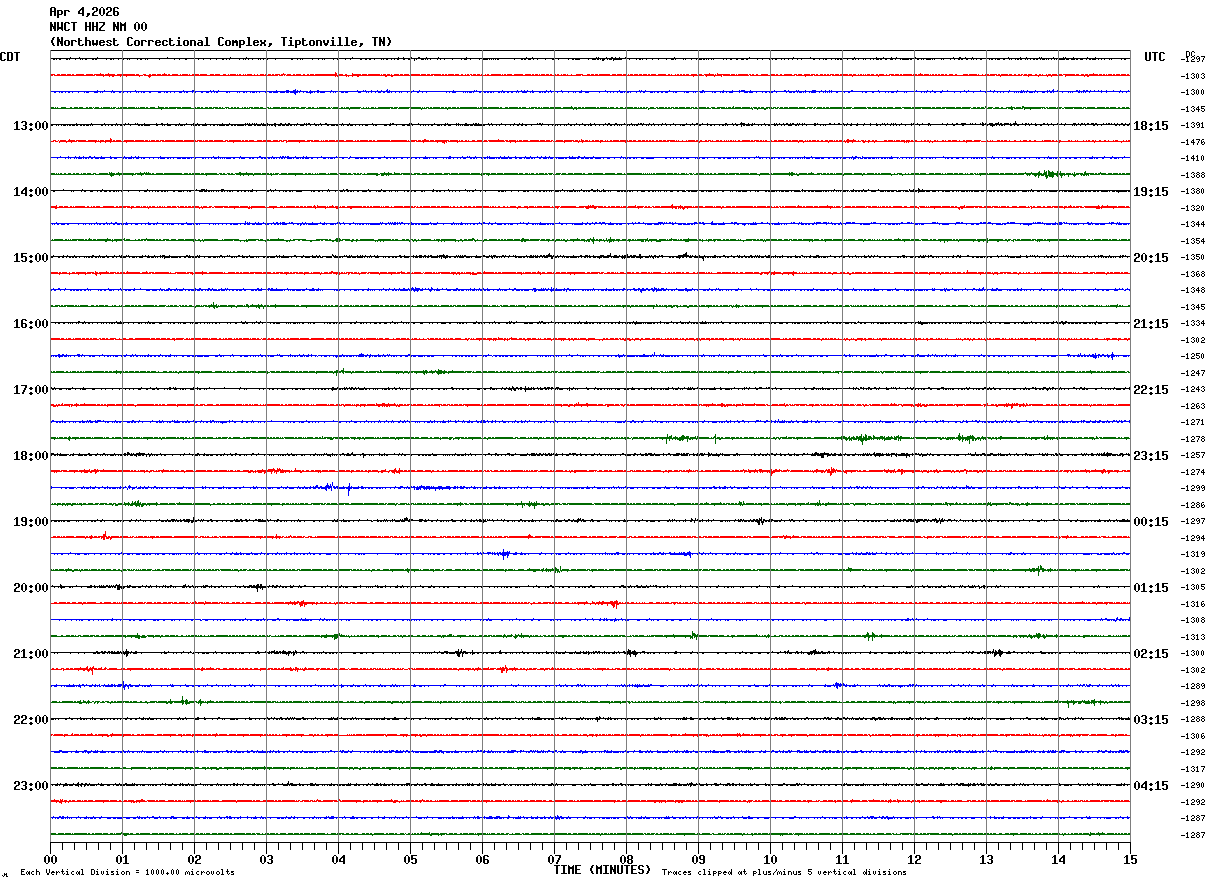Click the '21:15' UTC time label

point(1151,324)
